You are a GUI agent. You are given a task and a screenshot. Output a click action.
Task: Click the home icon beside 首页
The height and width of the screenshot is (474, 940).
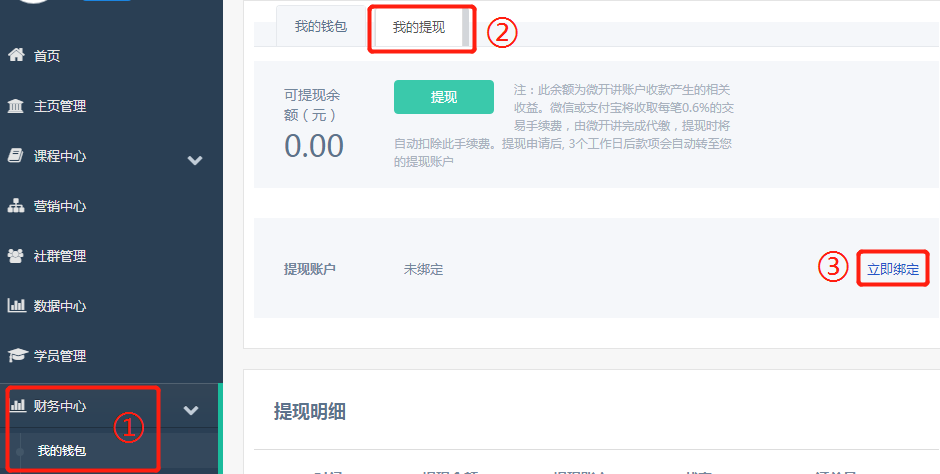click(16, 55)
